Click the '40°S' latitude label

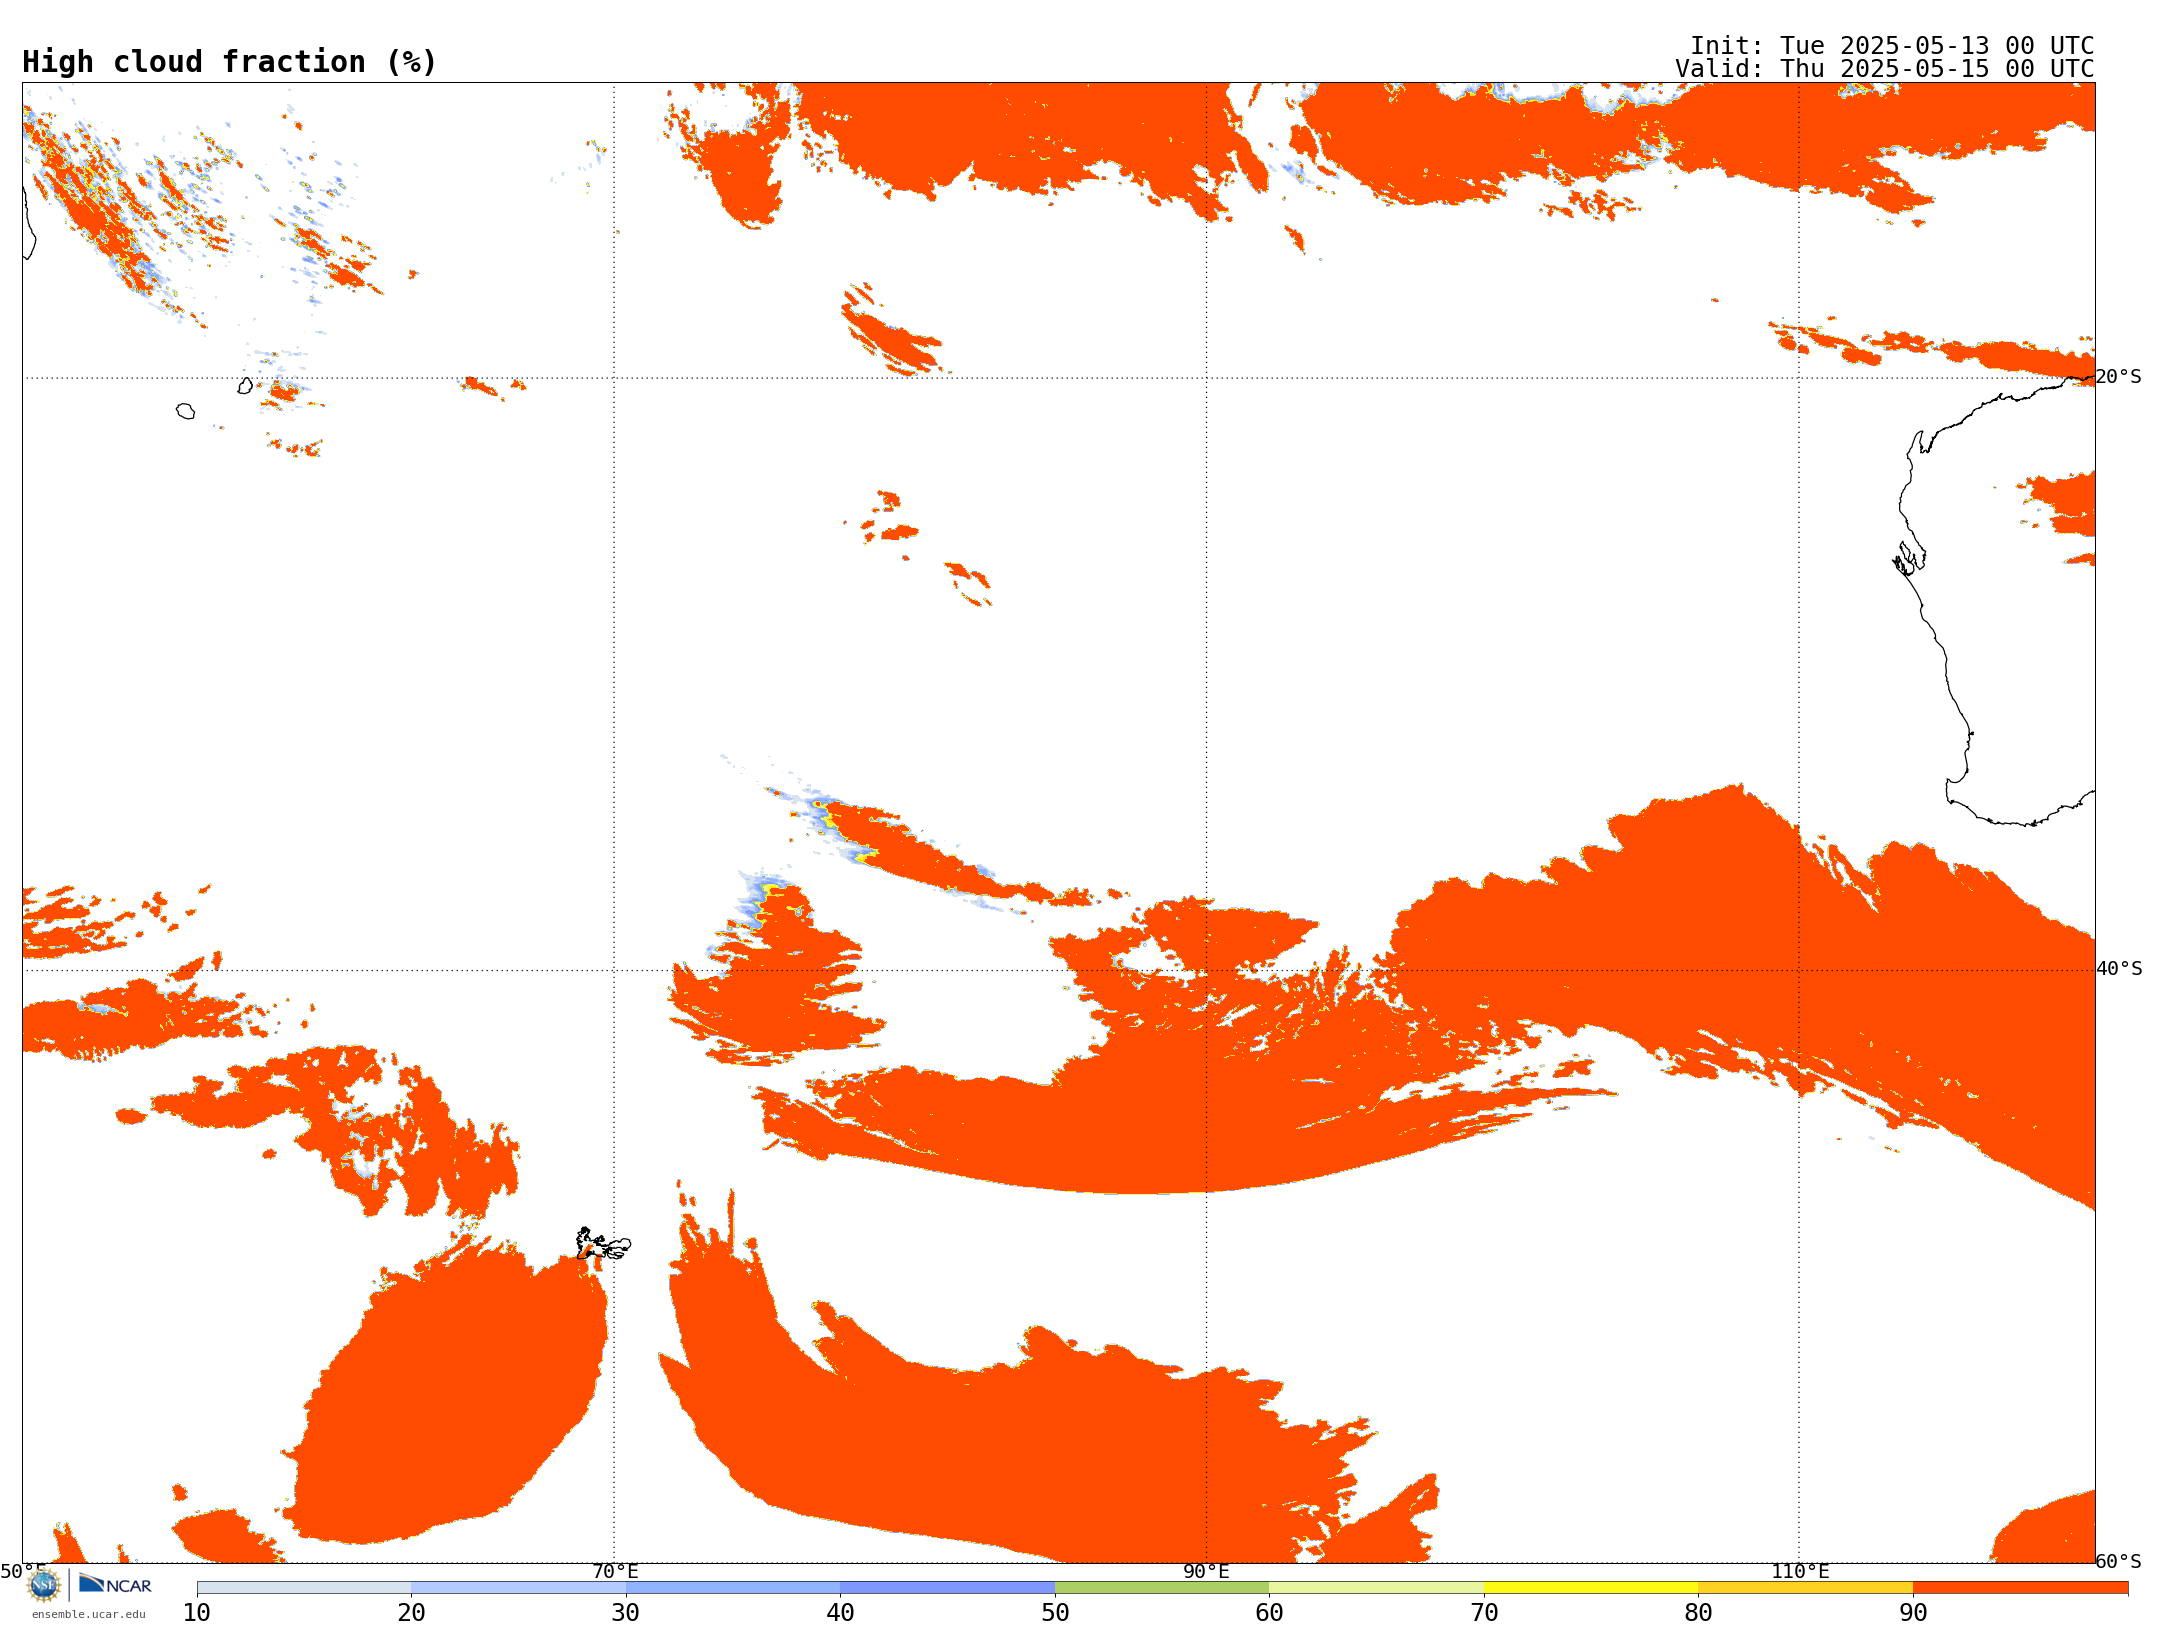point(2119,969)
